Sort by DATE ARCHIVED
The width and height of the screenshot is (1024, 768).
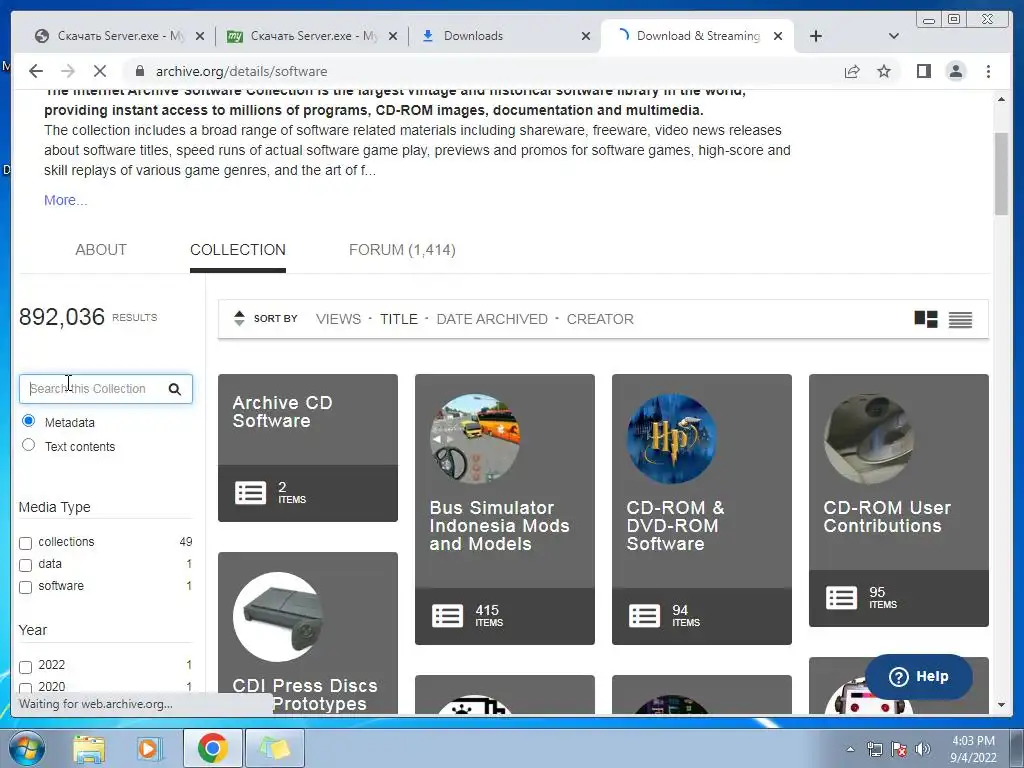[492, 319]
